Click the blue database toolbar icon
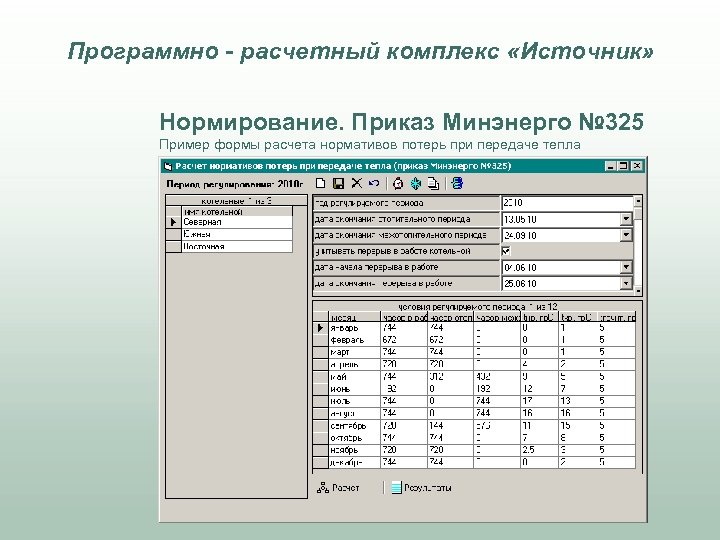 pos(457,183)
